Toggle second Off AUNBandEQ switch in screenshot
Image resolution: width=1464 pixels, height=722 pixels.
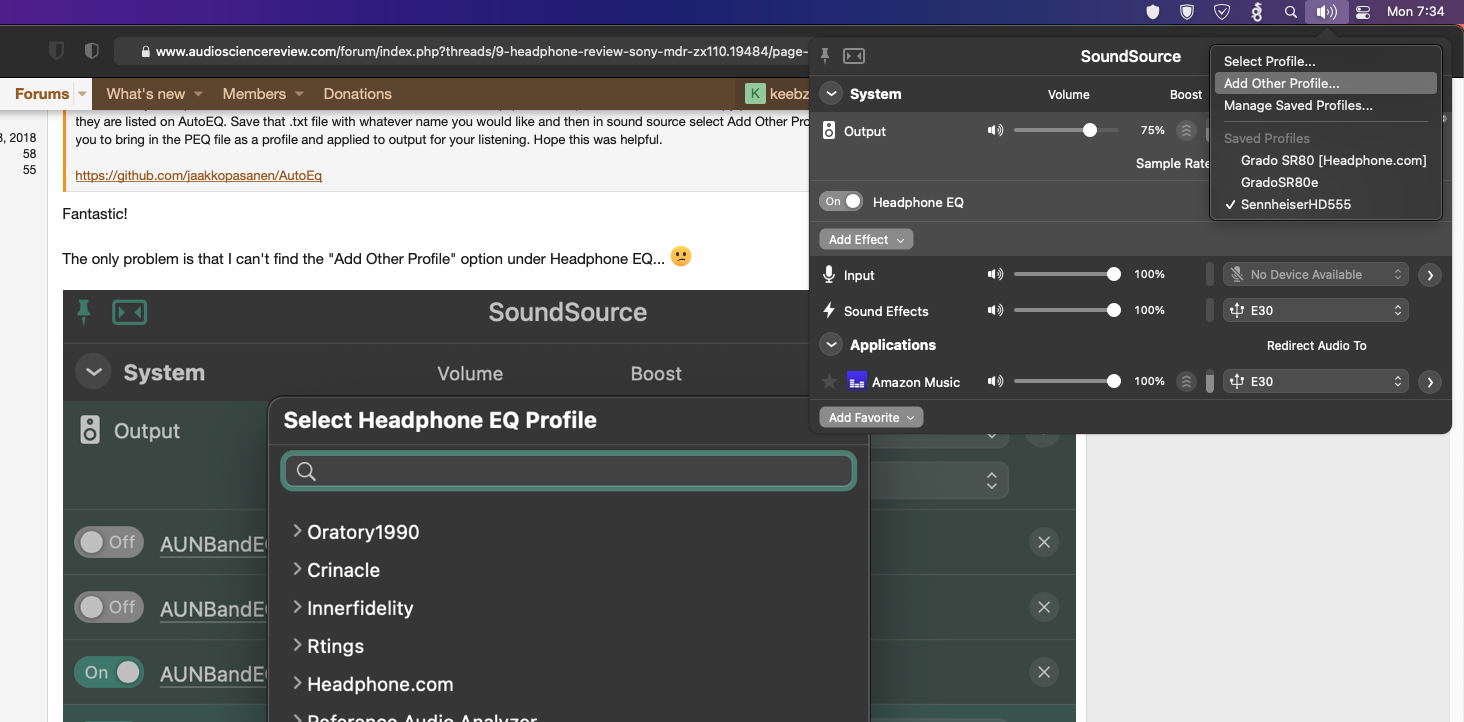coord(109,607)
